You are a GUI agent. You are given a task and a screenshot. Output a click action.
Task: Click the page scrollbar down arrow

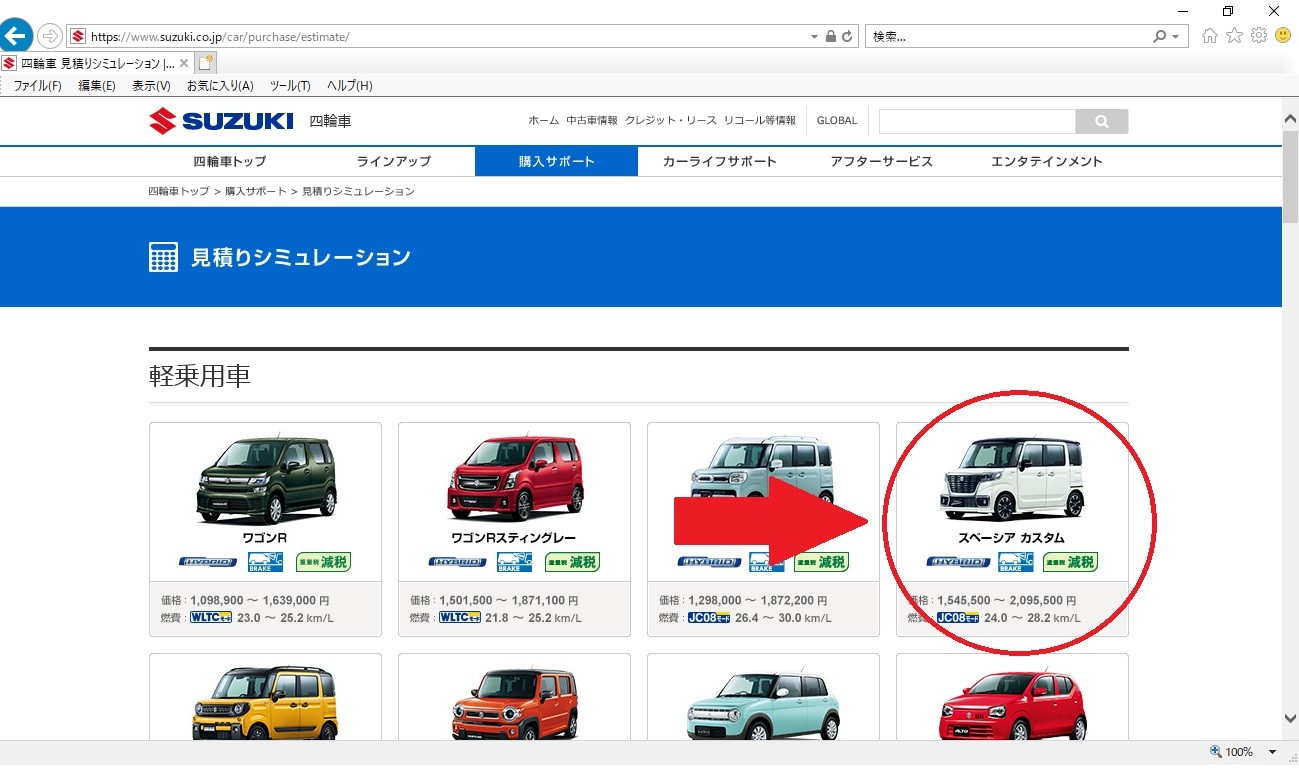[x=1290, y=718]
